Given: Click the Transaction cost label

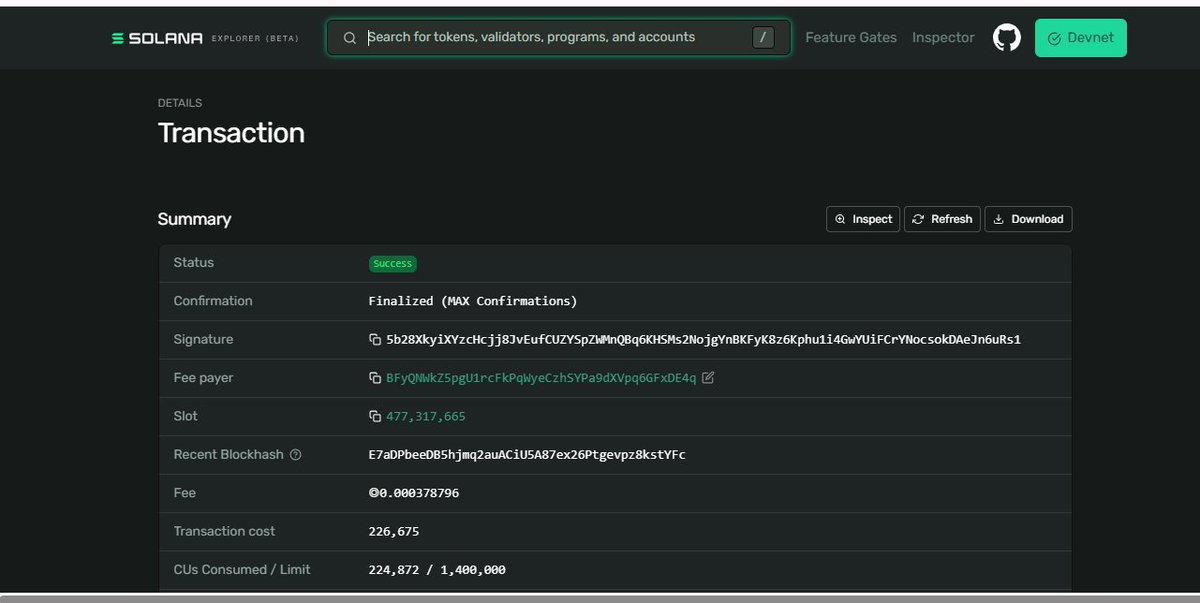Looking at the screenshot, I should click(224, 531).
